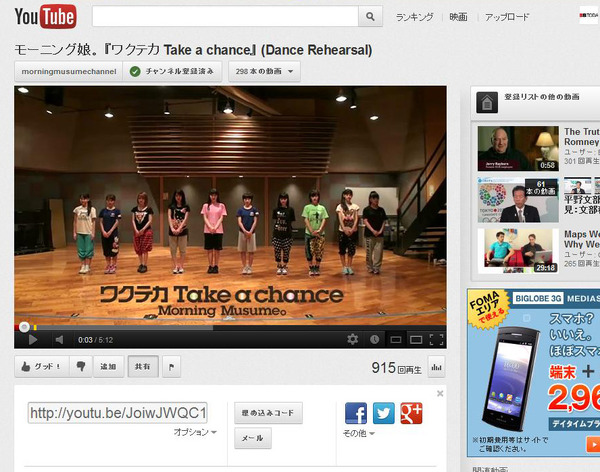Screen dimensions: 600x472
Task: Open The Truth Romney video title link
Action: point(582,137)
